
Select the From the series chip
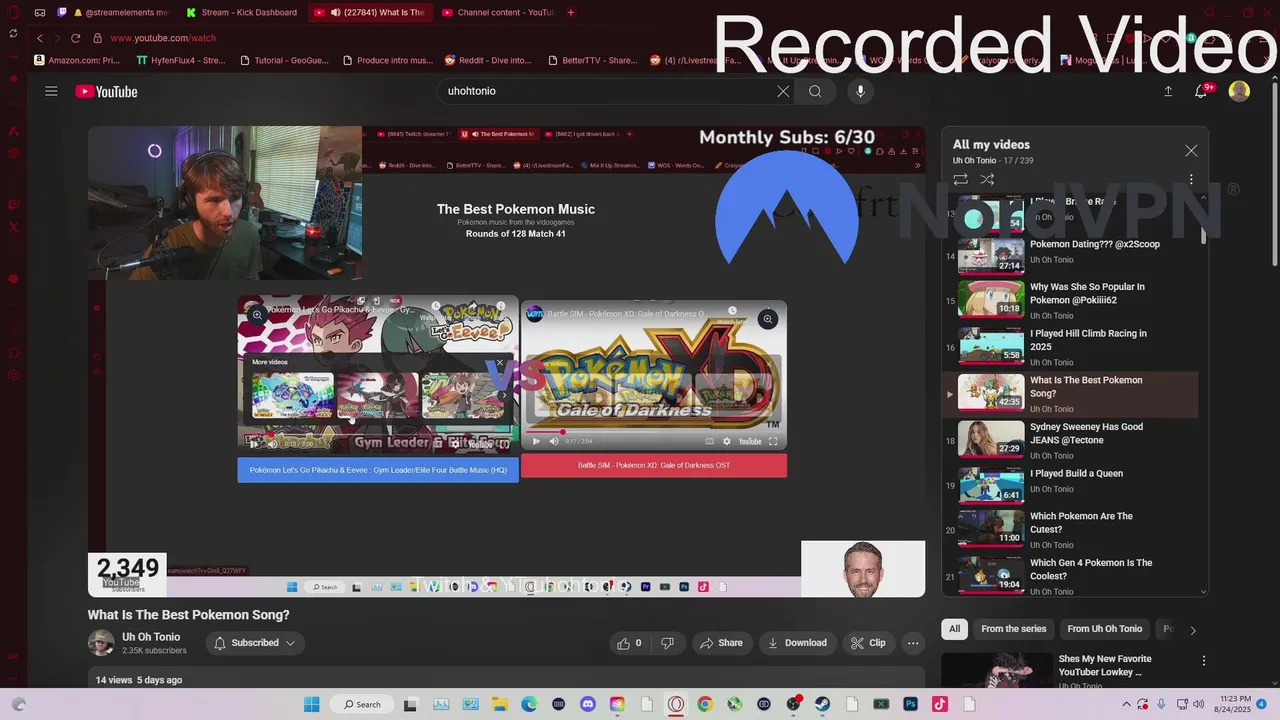point(1013,629)
